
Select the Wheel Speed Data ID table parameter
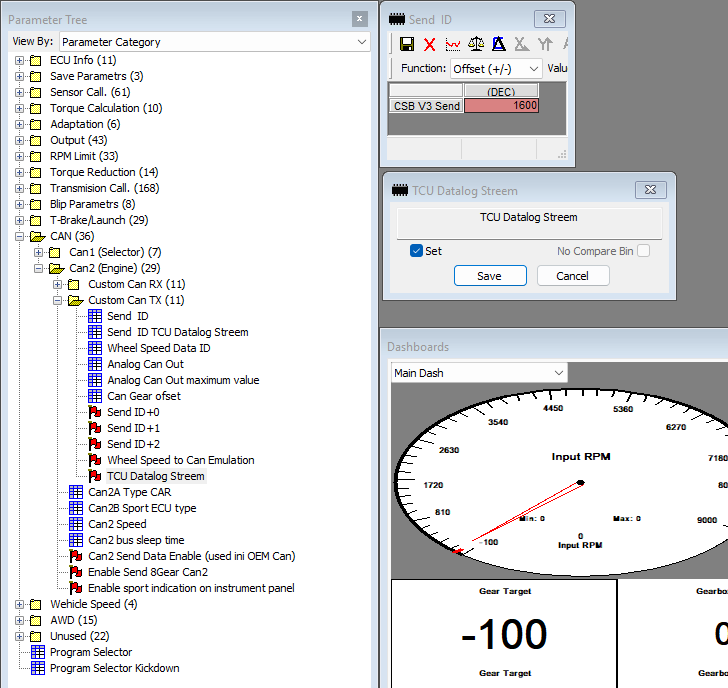click(158, 348)
